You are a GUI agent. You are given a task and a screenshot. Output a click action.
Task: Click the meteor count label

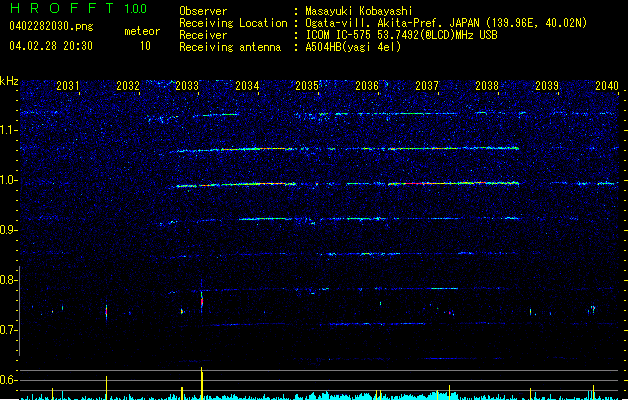tap(142, 31)
